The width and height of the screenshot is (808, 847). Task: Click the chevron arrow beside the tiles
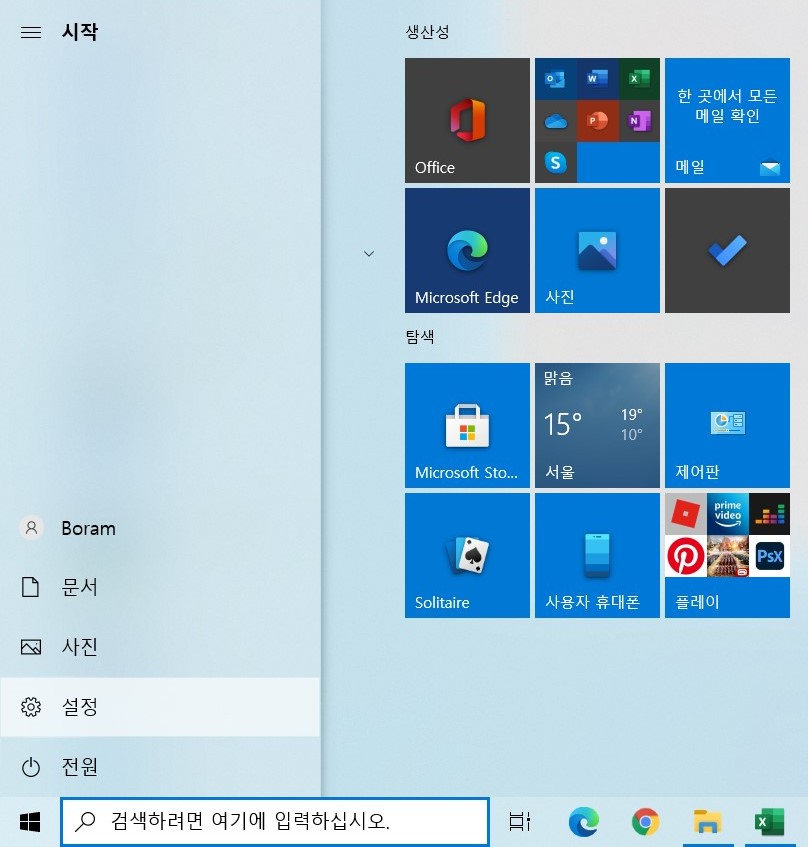pyautogui.click(x=369, y=253)
